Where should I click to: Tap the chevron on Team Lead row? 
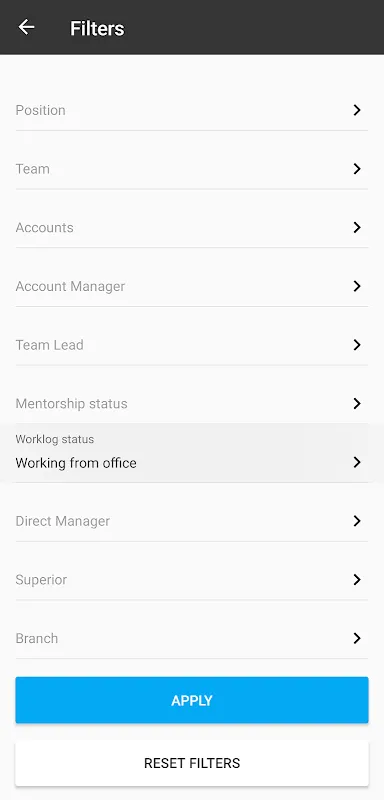[x=357, y=345]
